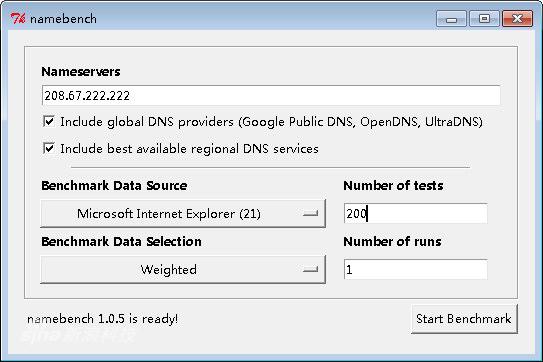Image resolution: width=543 pixels, height=362 pixels.
Task: Close the namebench window
Action: [x=517, y=19]
